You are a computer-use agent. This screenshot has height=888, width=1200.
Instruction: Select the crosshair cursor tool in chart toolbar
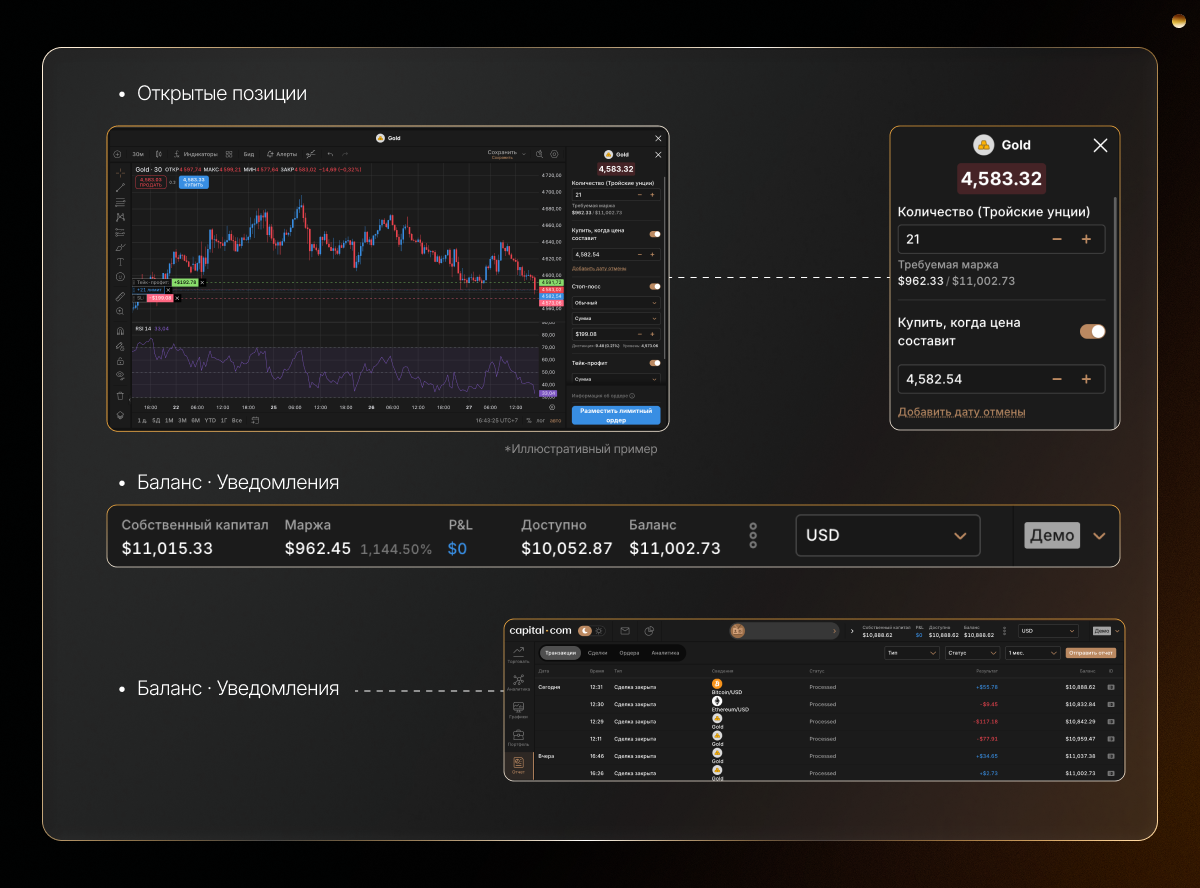point(120,173)
